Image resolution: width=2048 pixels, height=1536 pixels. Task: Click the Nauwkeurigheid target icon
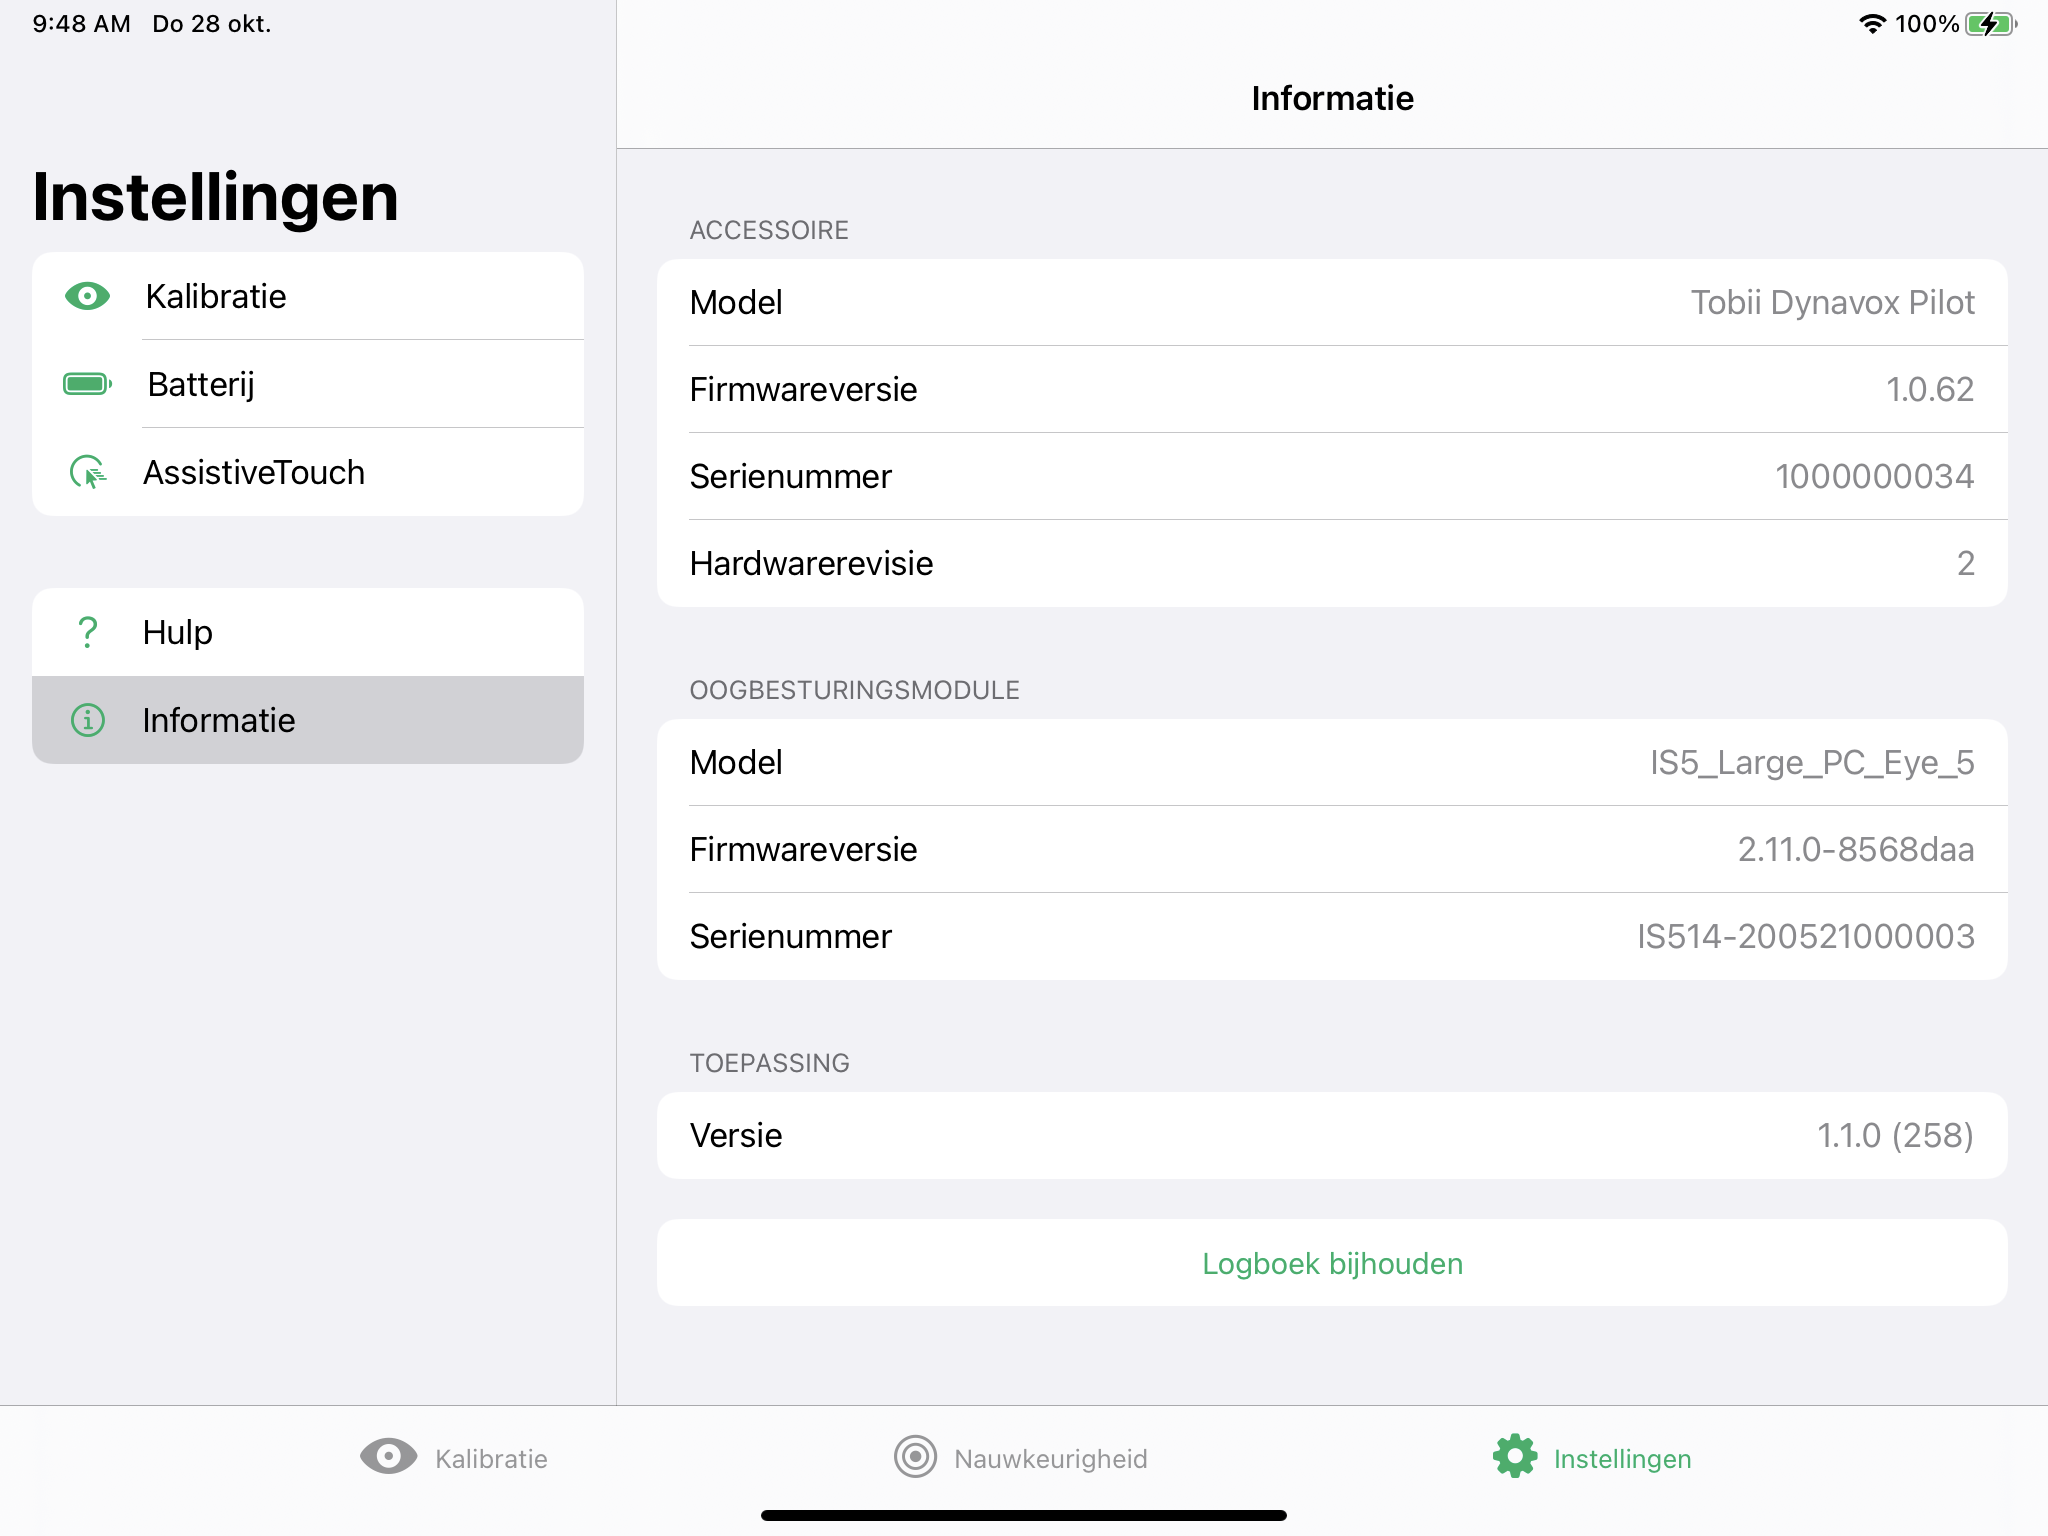pos(915,1457)
